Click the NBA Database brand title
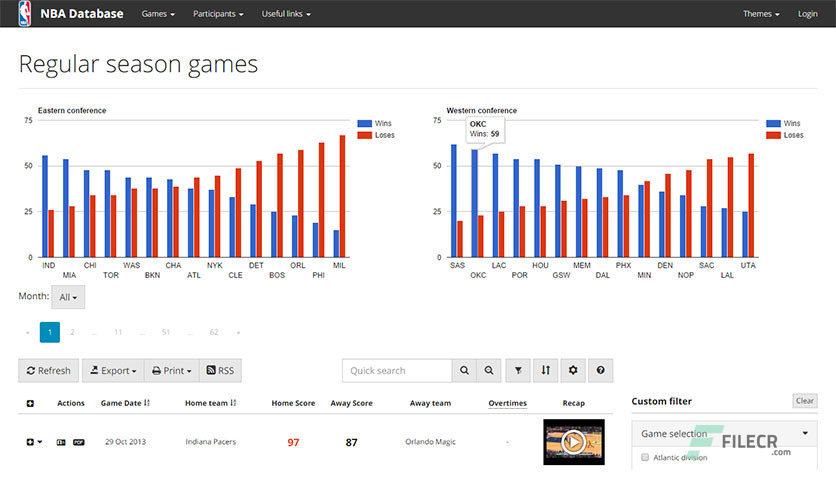836x484 pixels. (x=82, y=14)
